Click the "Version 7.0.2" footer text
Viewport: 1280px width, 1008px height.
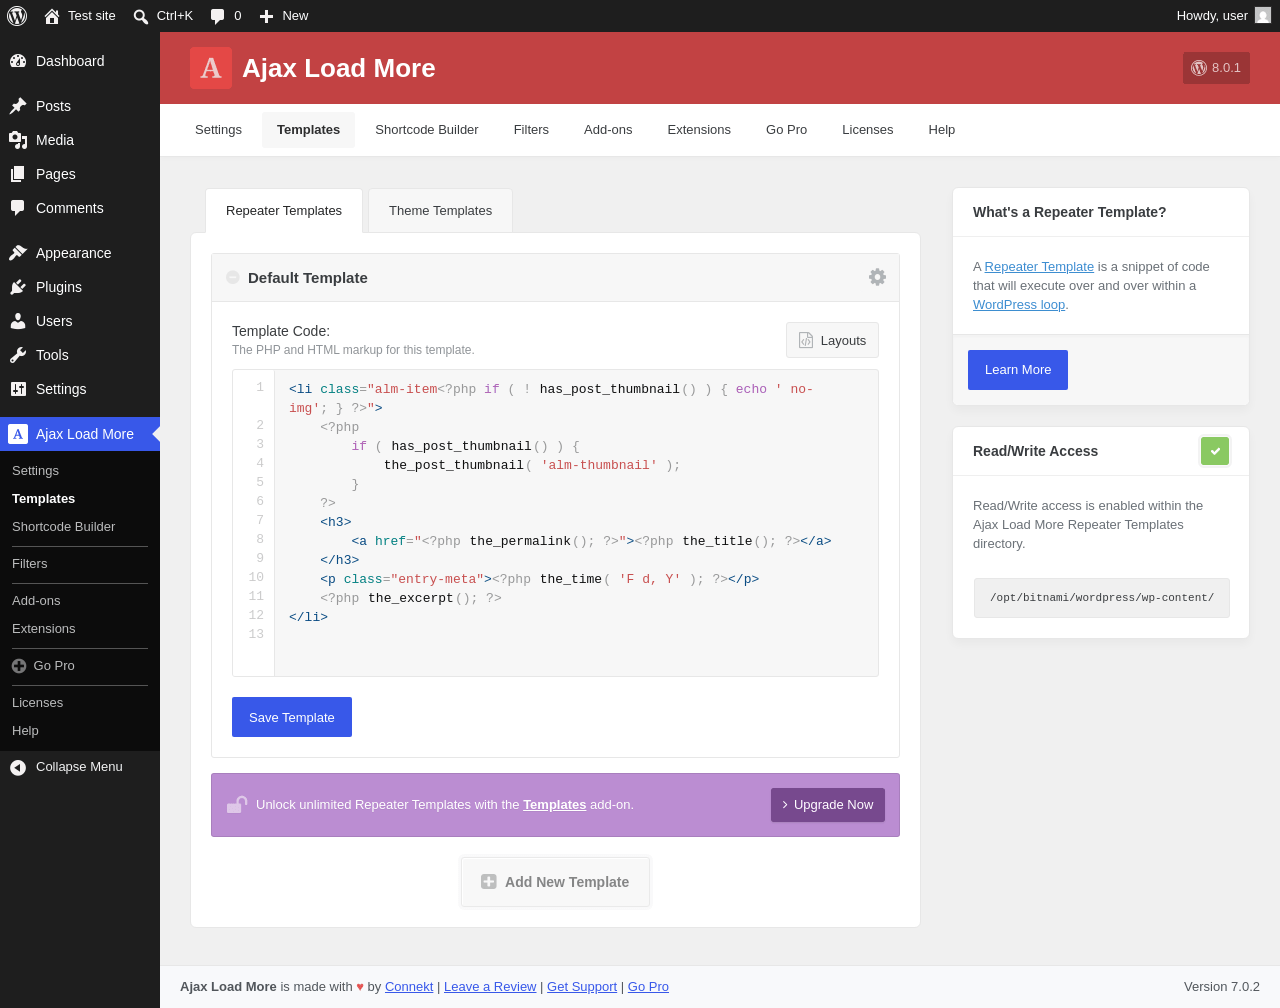1222,987
